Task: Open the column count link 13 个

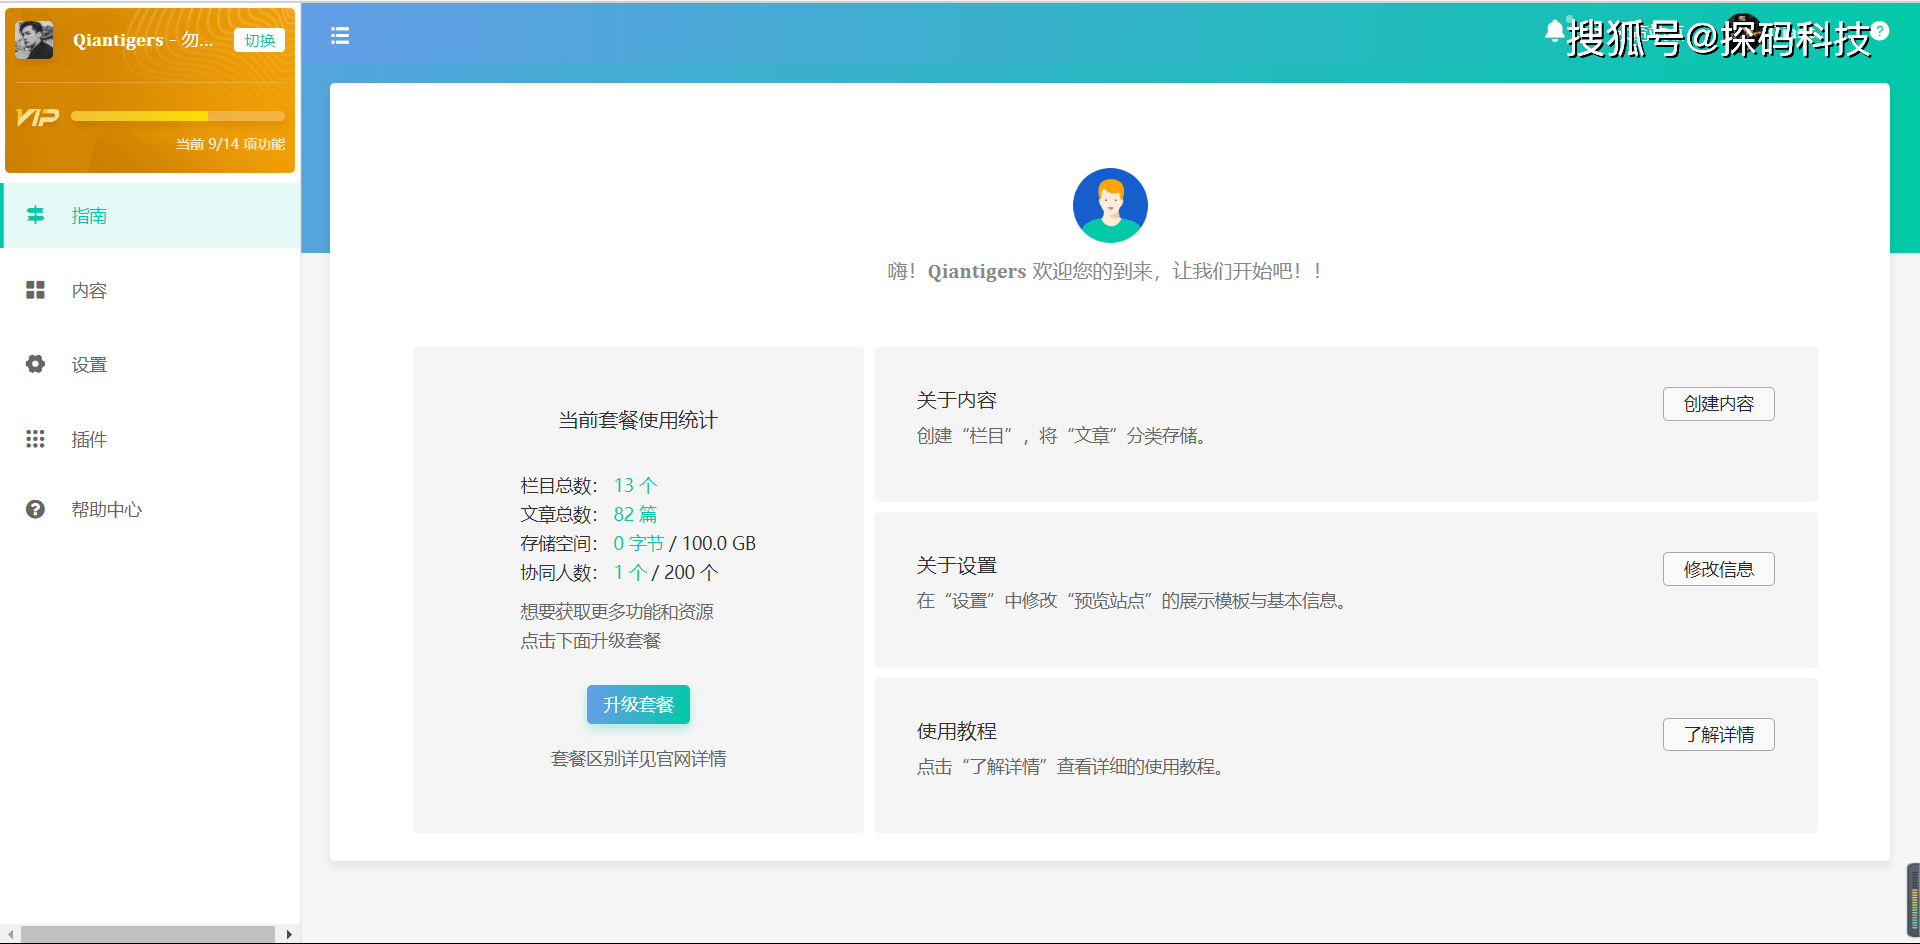Action: [634, 485]
